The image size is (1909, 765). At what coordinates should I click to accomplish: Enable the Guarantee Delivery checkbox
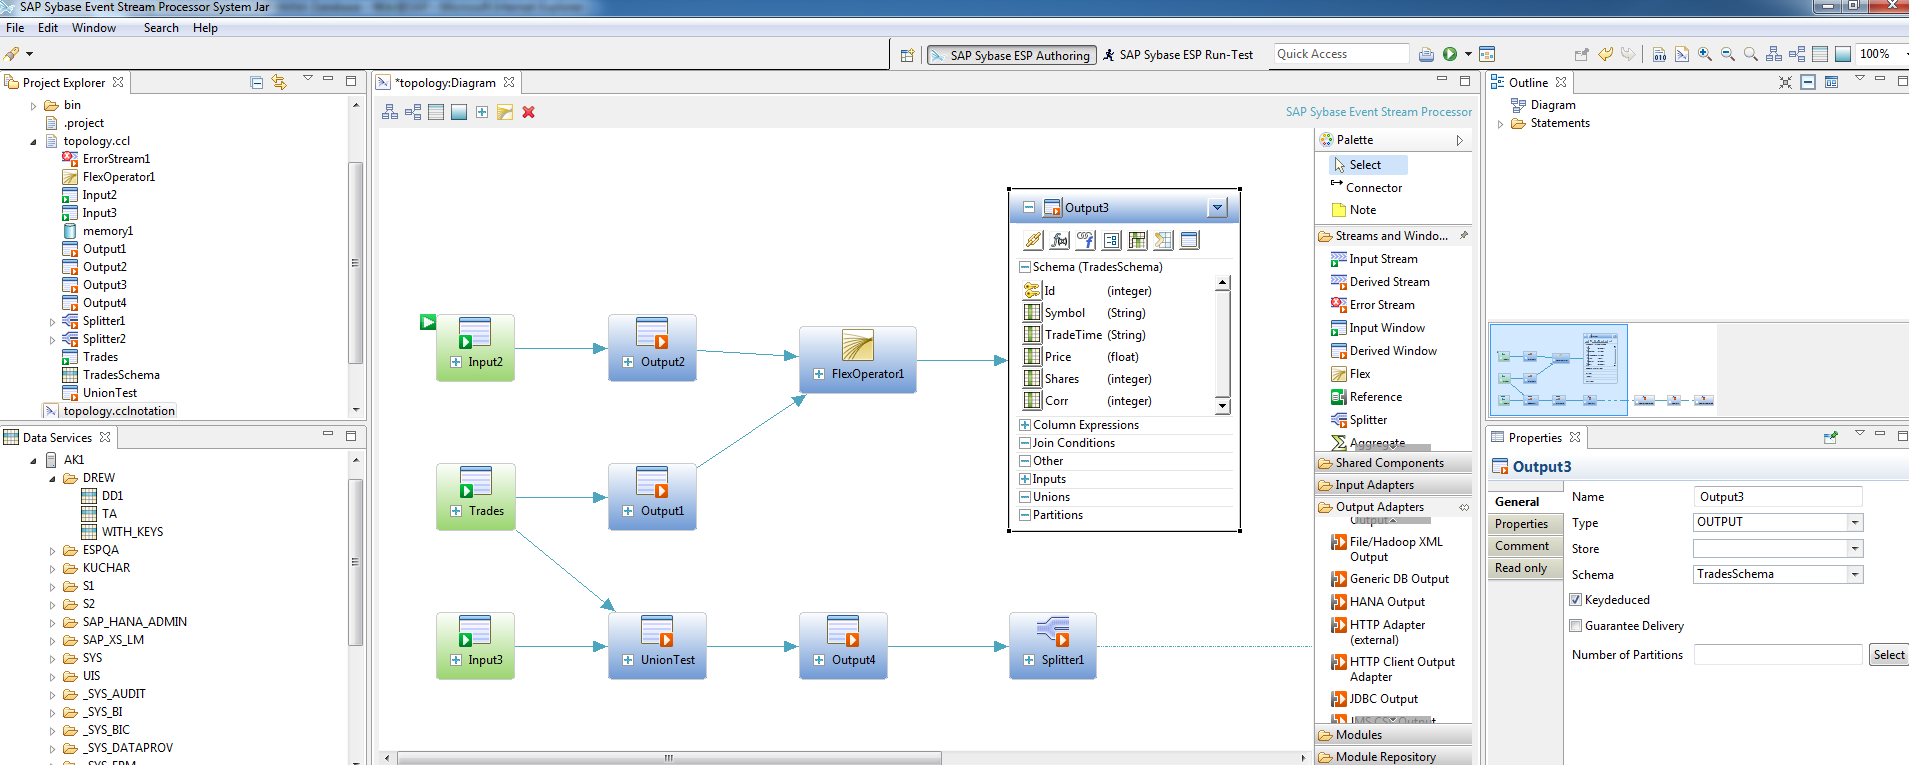1576,626
